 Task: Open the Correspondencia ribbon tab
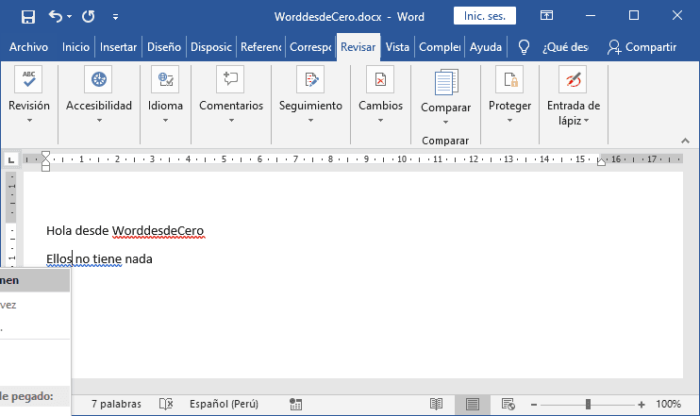pos(310,47)
